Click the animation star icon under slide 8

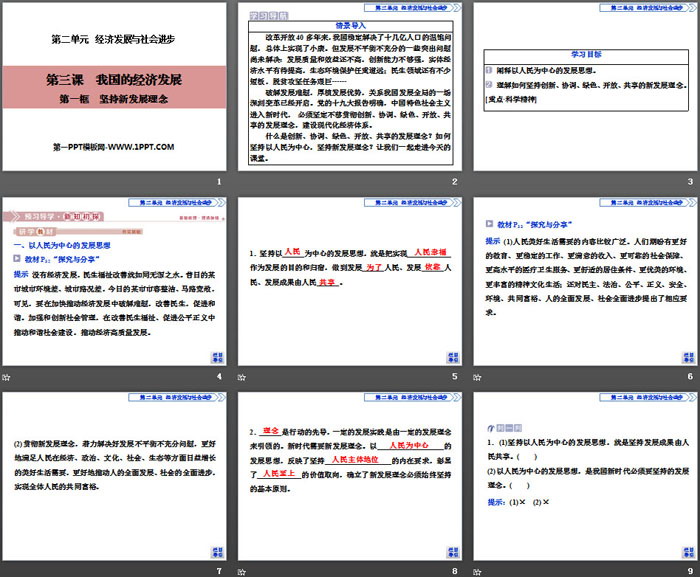click(243, 570)
